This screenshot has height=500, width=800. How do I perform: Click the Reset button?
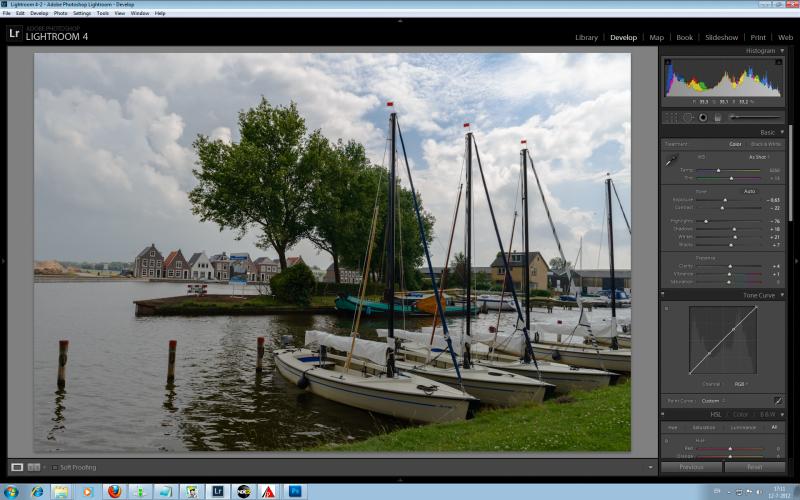point(755,467)
